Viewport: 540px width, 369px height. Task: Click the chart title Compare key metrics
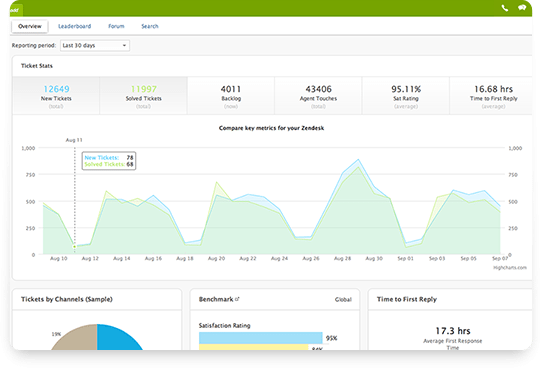point(271,128)
